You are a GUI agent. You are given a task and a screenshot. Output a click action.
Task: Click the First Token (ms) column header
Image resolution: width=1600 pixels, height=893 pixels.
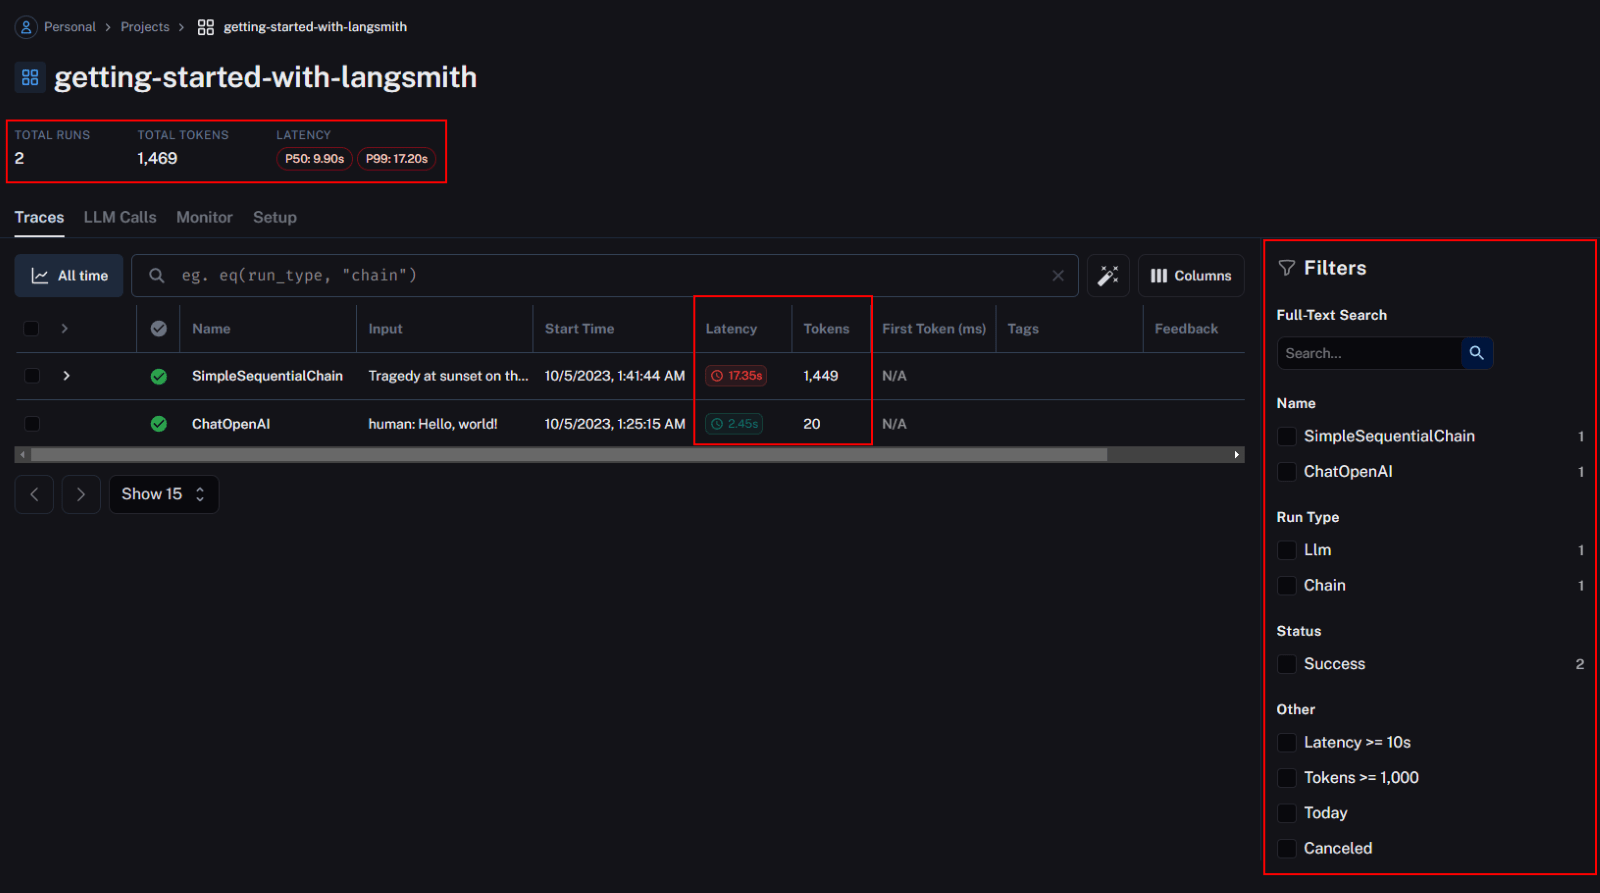coord(934,328)
